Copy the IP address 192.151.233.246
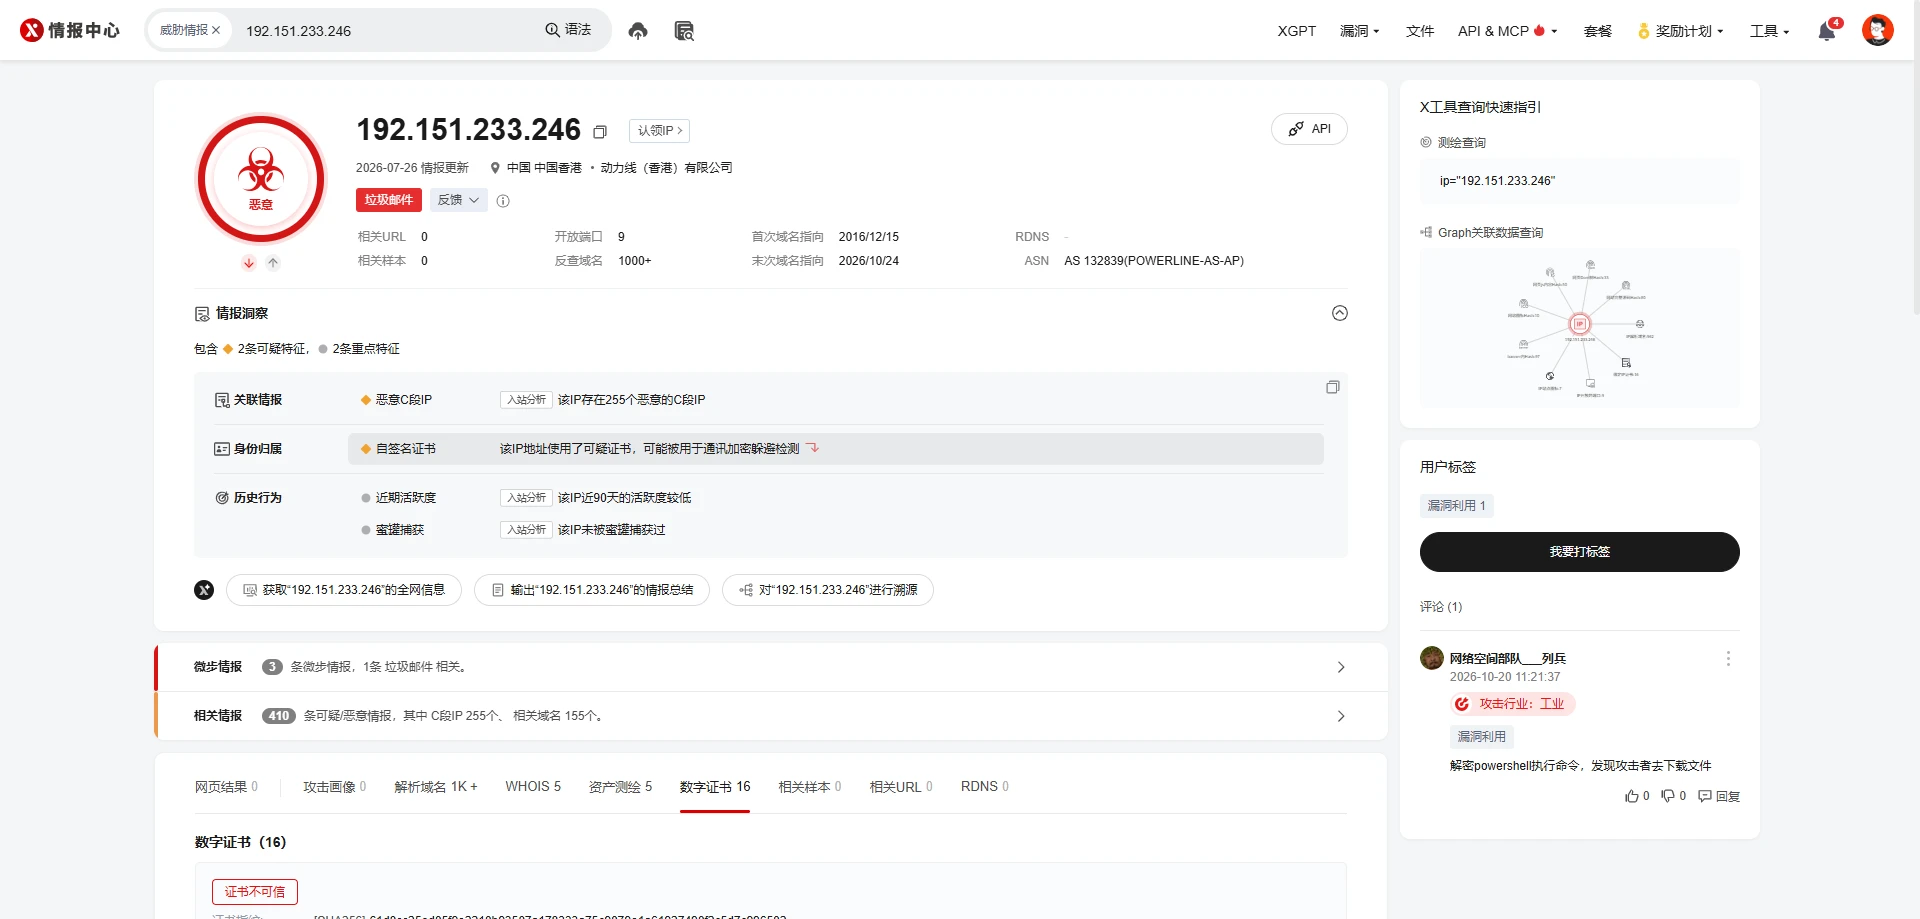This screenshot has width=1920, height=919. pyautogui.click(x=600, y=132)
